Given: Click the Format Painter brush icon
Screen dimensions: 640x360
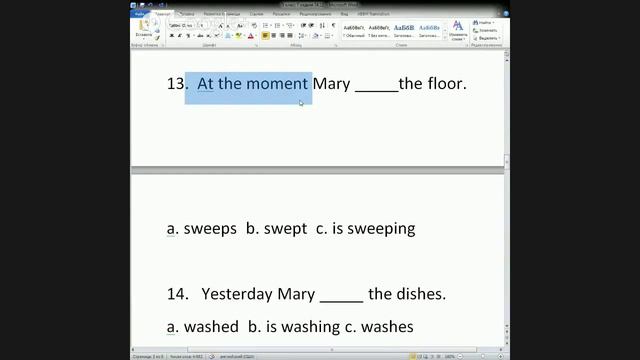Looking at the screenshot, I should (x=157, y=38).
